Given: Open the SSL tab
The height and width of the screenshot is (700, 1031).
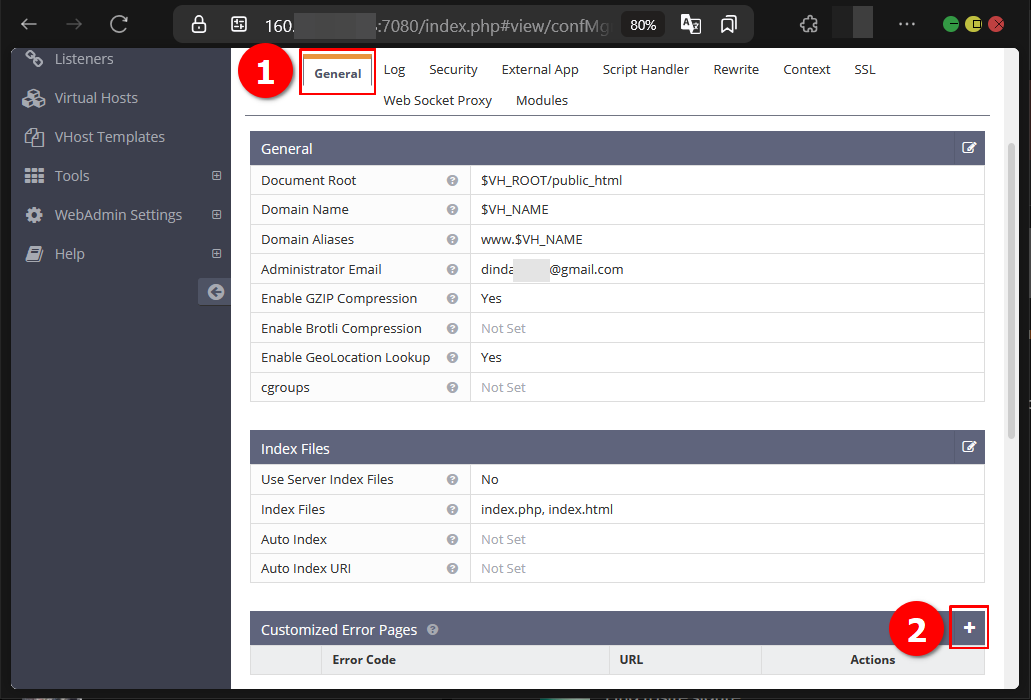Looking at the screenshot, I should click(865, 70).
